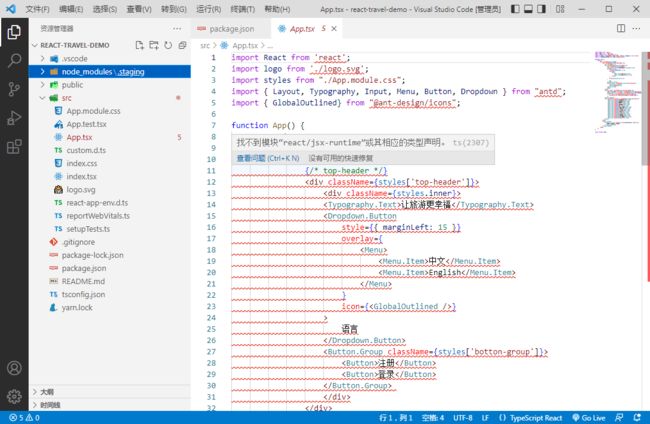
Task: Open the Extensions view icon
Action: [x=14, y=146]
